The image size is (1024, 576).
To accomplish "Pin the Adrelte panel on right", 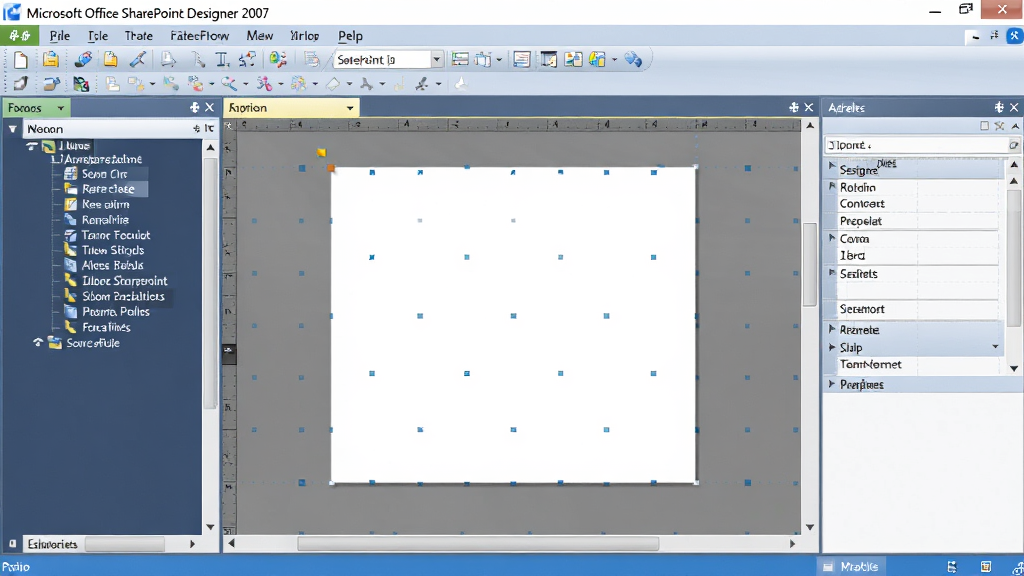I will pos(999,107).
